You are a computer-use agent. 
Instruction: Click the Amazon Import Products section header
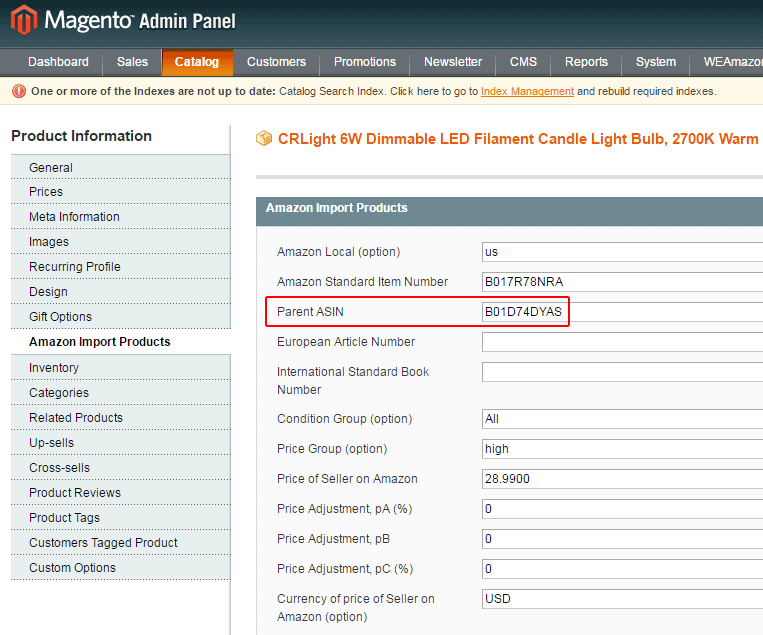pos(509,211)
